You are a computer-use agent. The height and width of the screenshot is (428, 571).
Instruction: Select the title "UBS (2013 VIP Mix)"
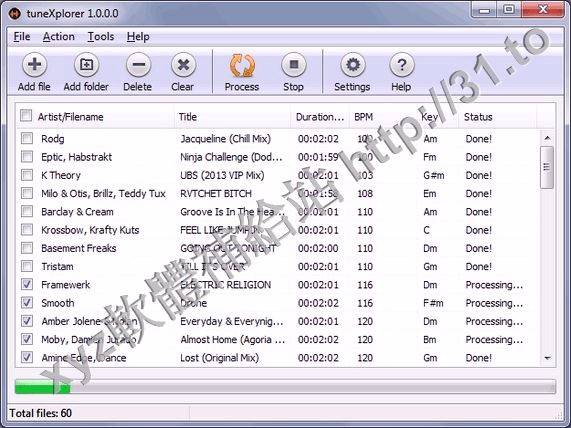coord(222,175)
